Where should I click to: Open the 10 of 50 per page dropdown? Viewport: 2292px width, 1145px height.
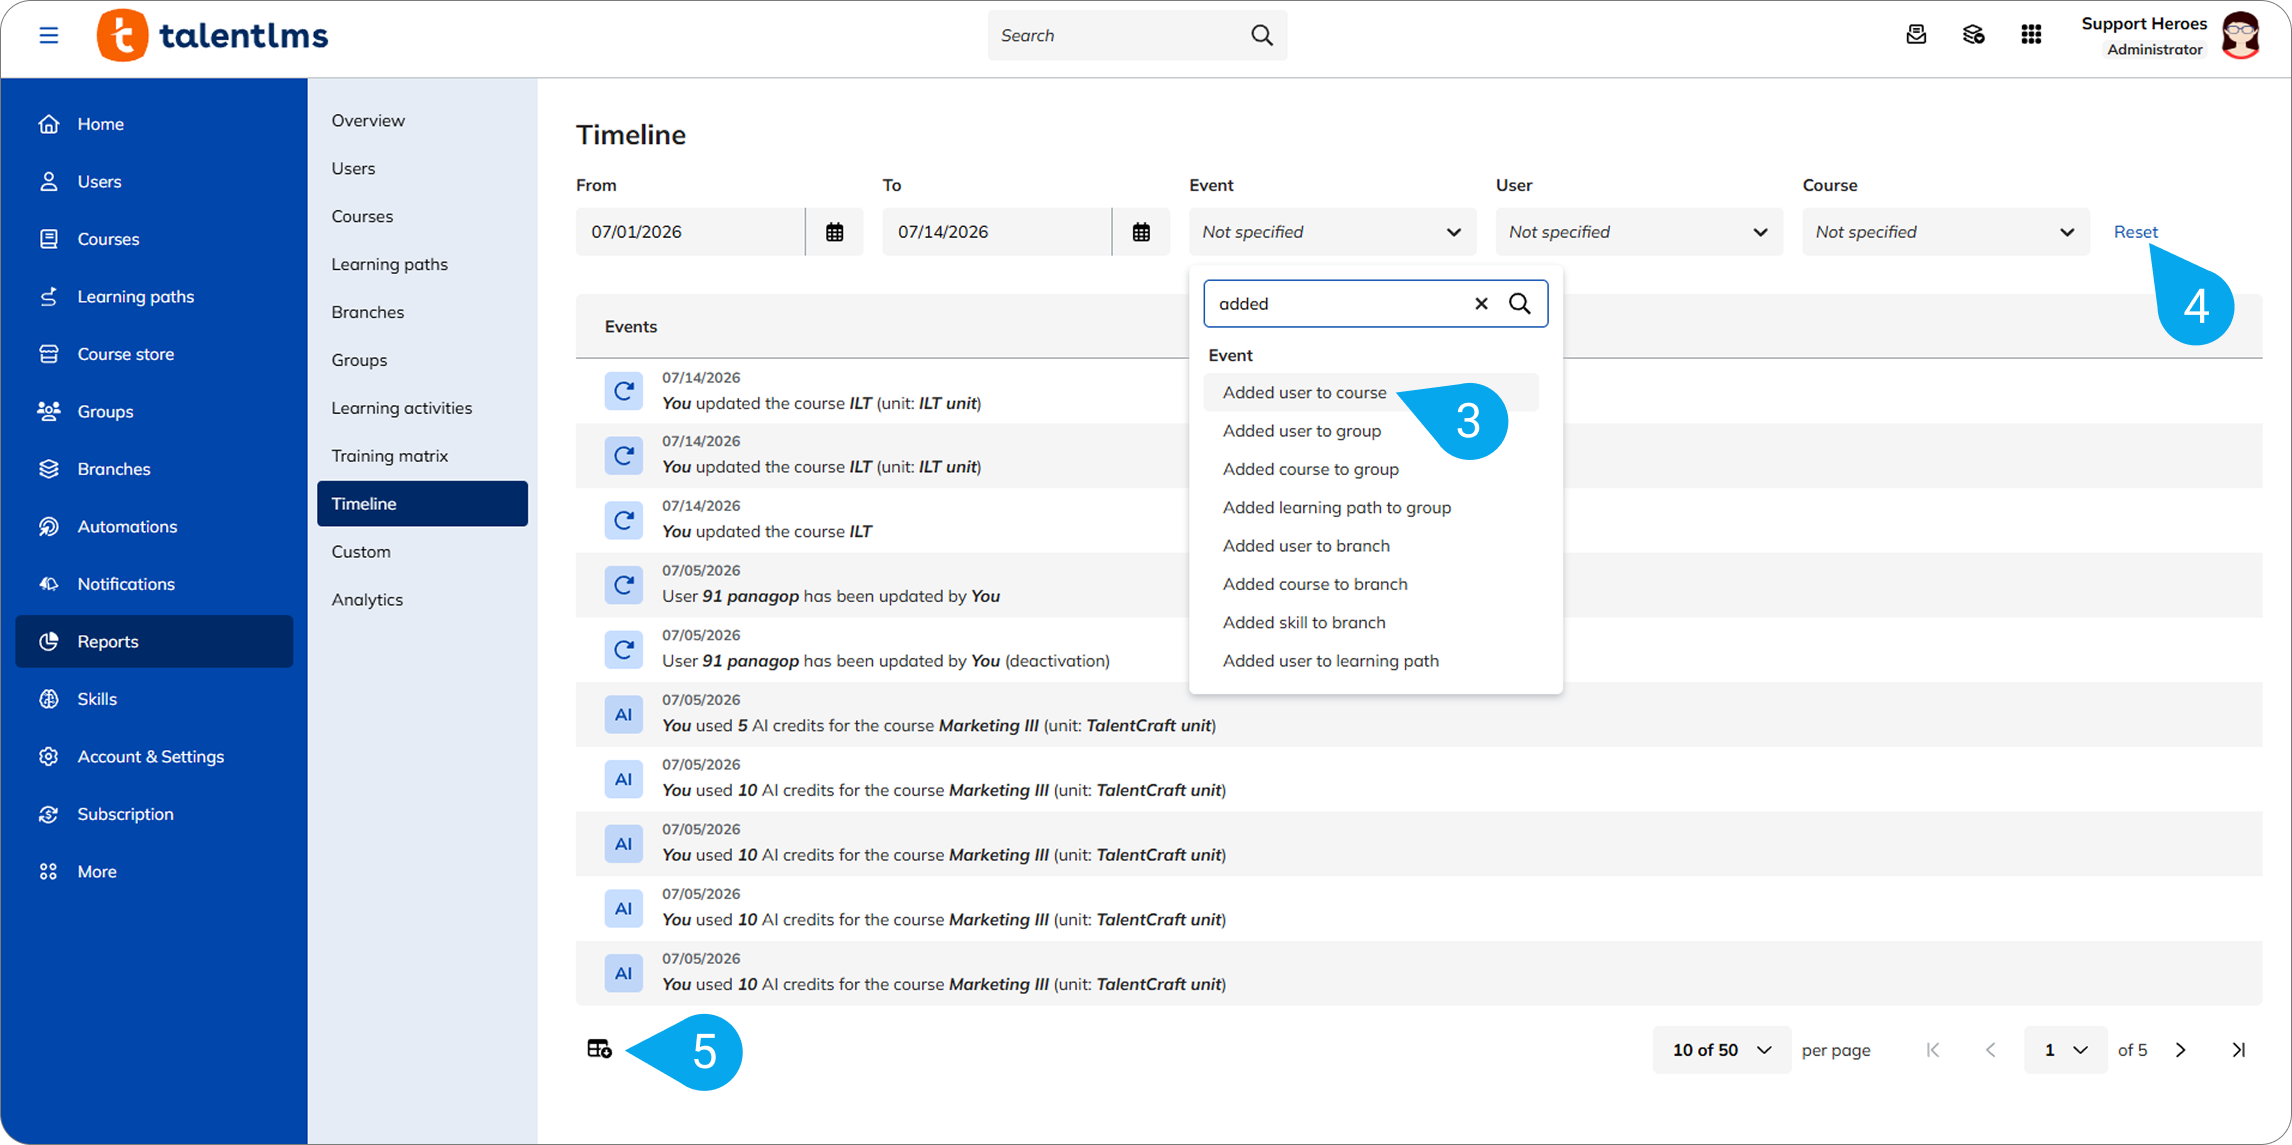tap(1721, 1050)
